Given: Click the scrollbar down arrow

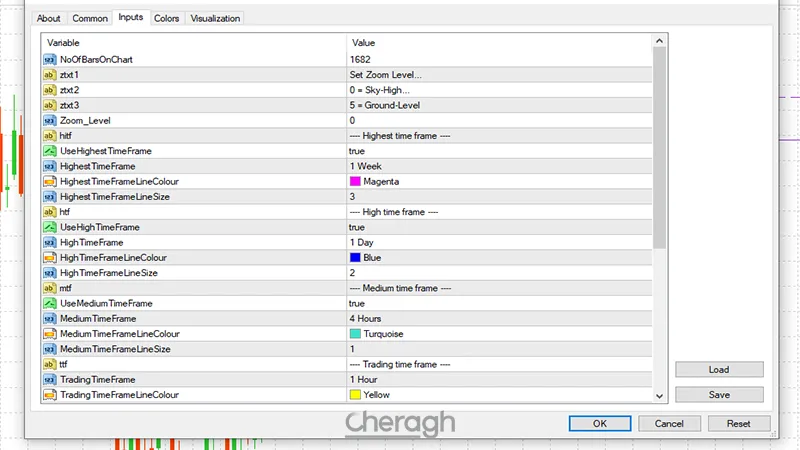Looking at the screenshot, I should [x=659, y=396].
